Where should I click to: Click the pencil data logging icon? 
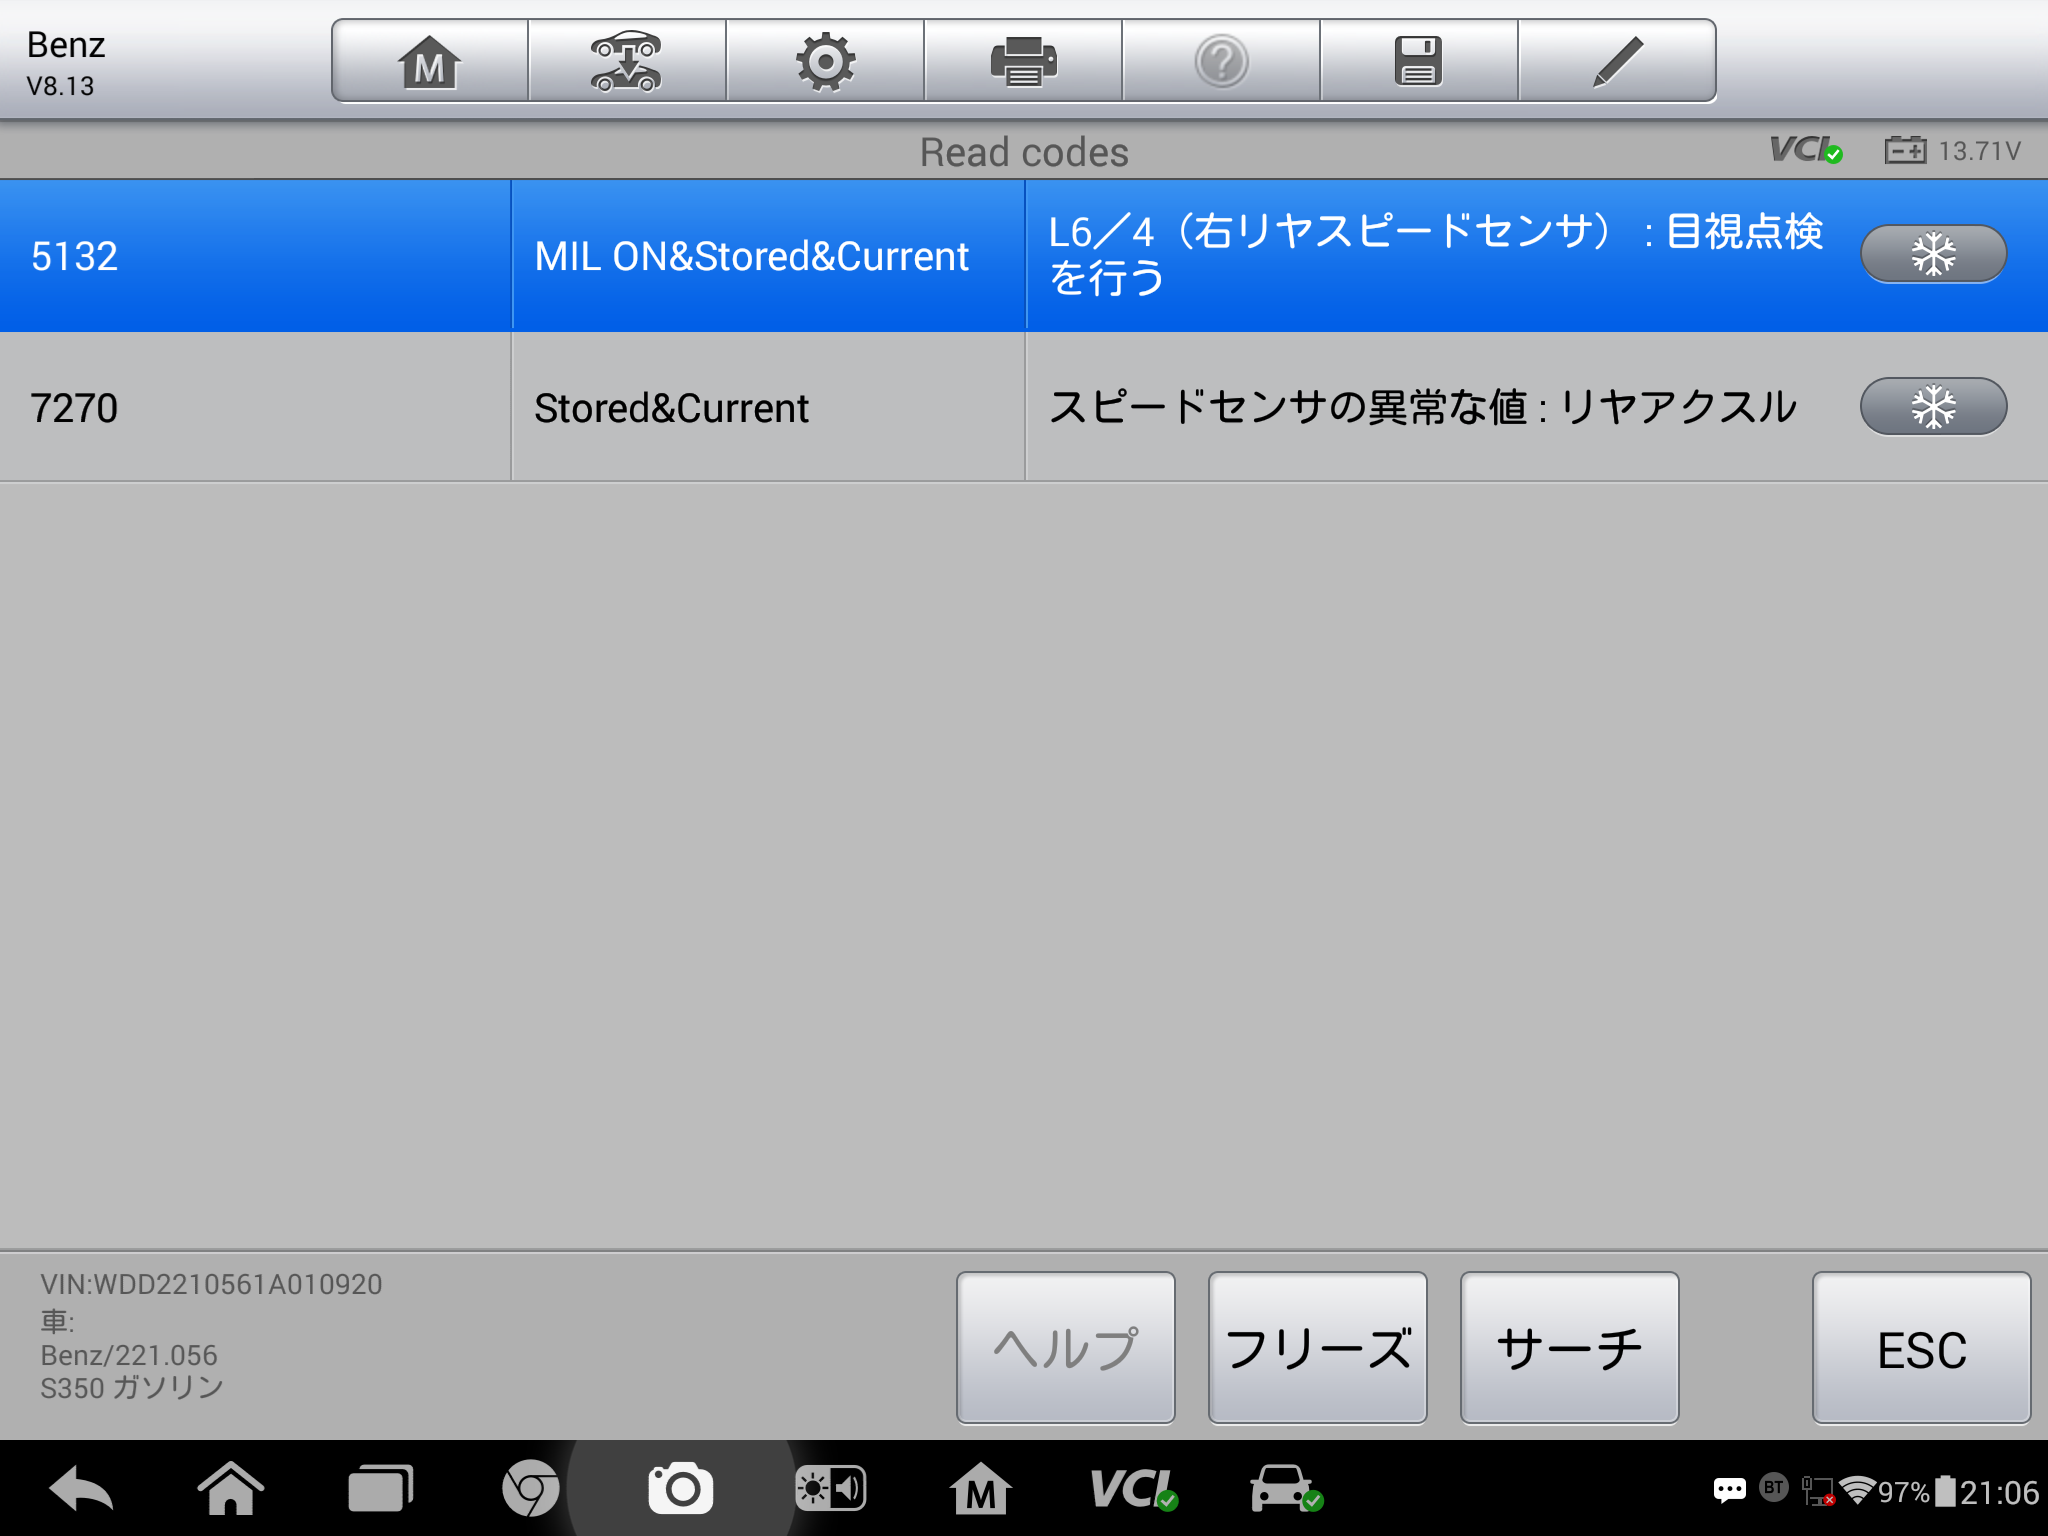pos(1617,62)
